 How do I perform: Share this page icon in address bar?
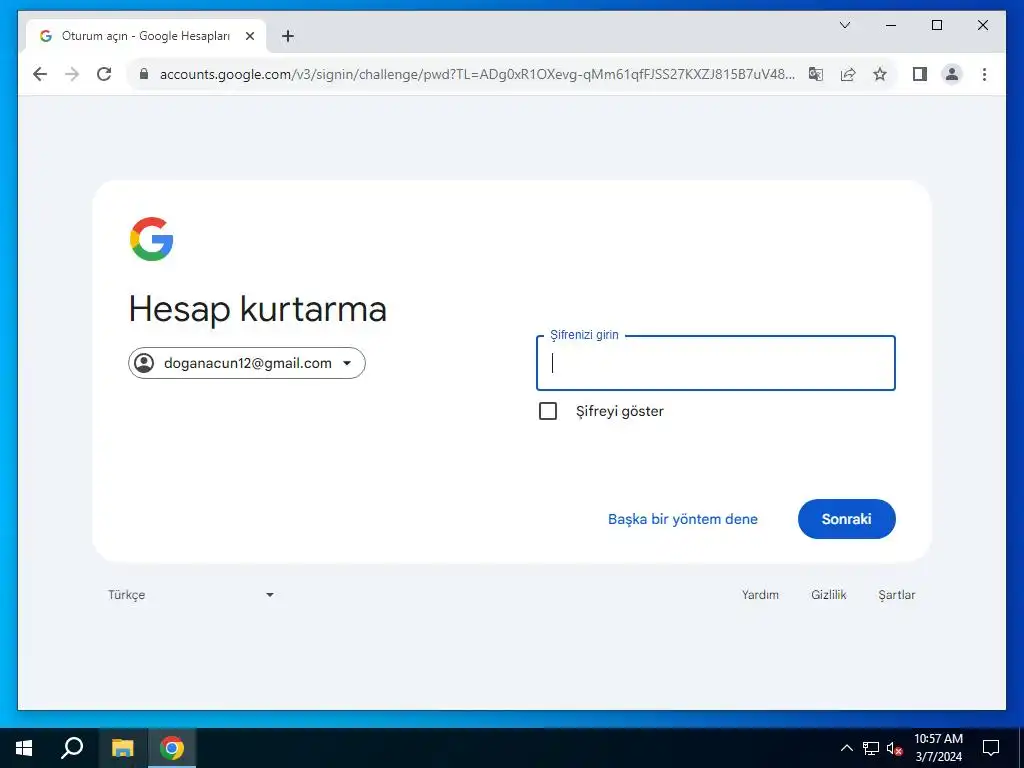[x=848, y=74]
